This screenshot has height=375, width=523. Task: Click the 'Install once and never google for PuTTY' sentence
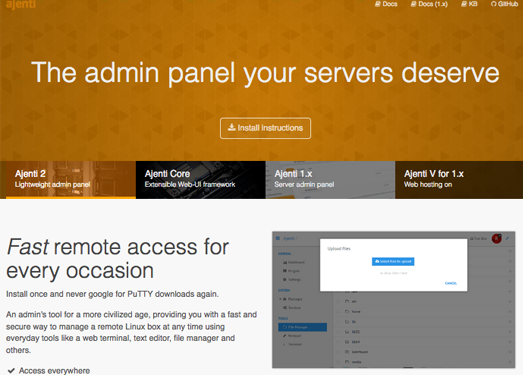[112, 294]
